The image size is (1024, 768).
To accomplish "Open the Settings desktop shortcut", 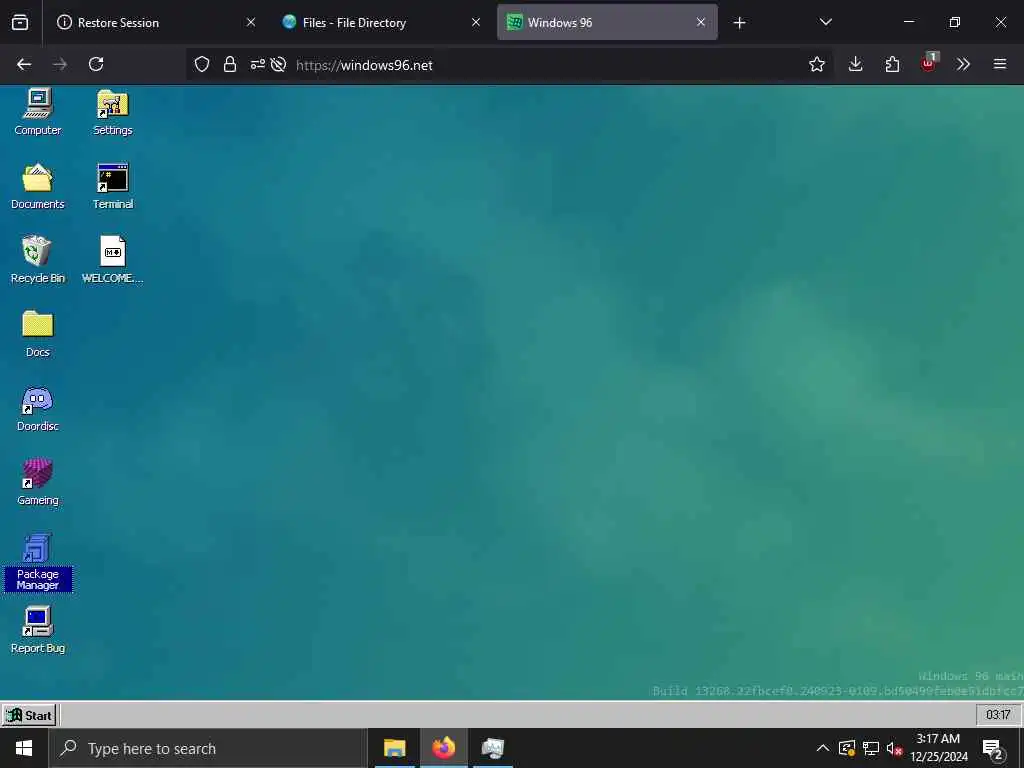I will click(x=112, y=112).
